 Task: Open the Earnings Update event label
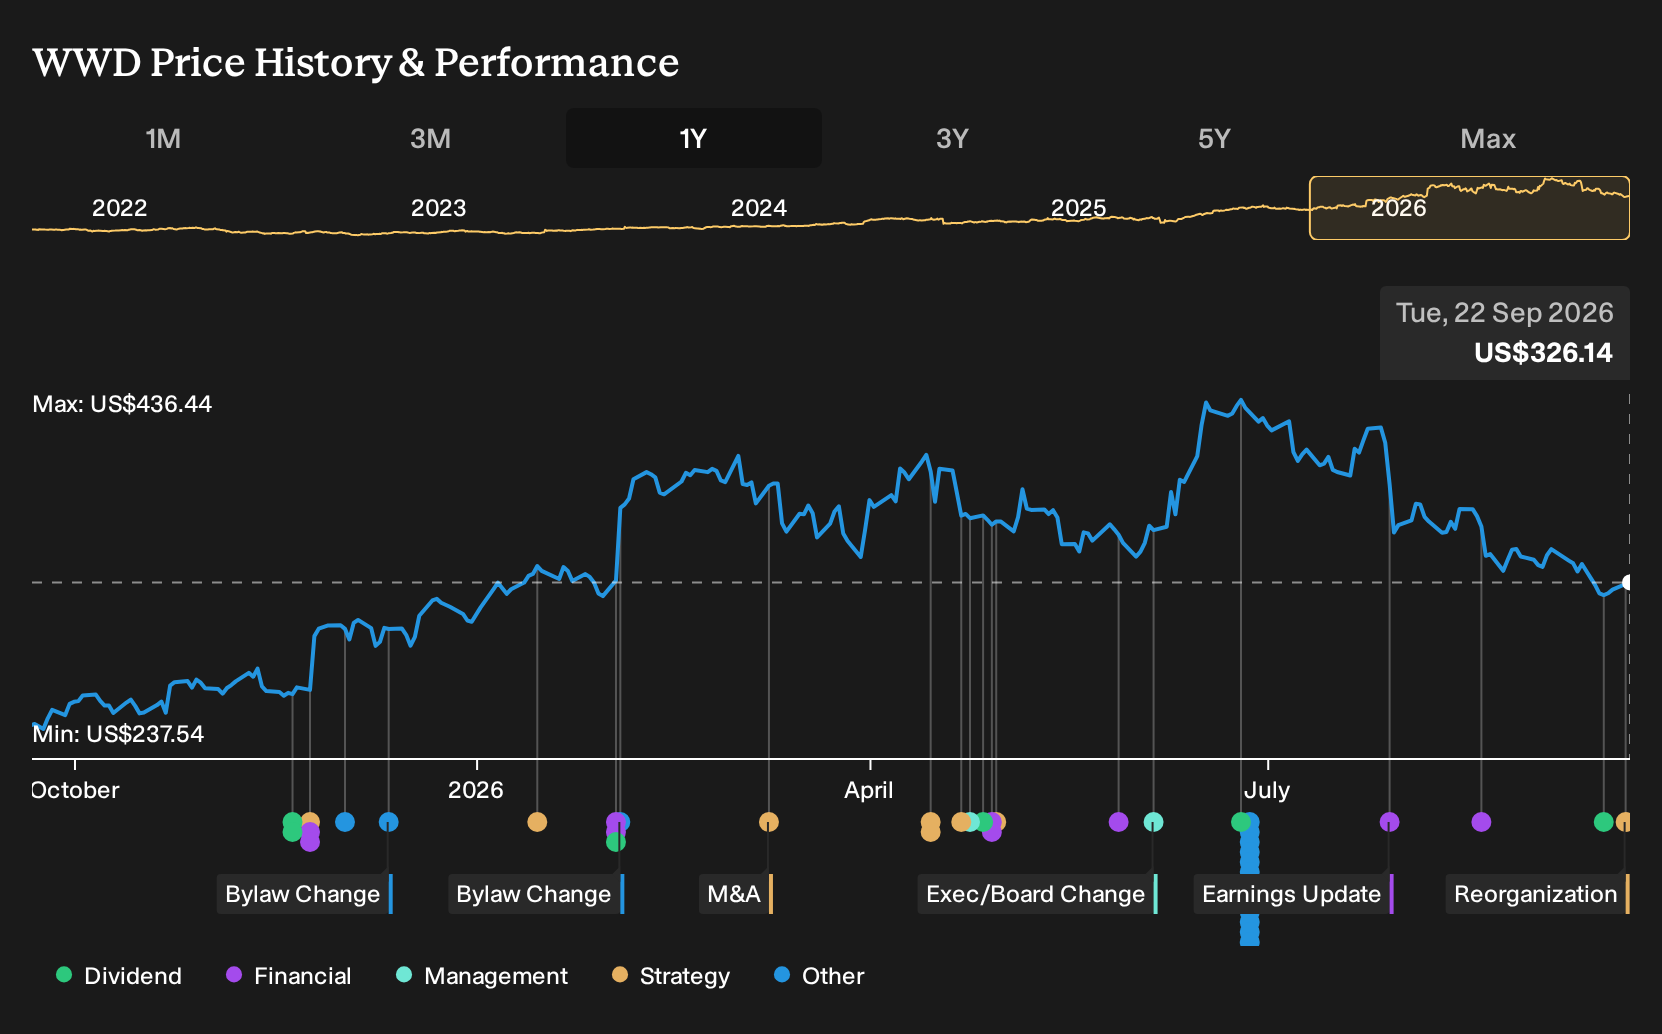click(1293, 894)
